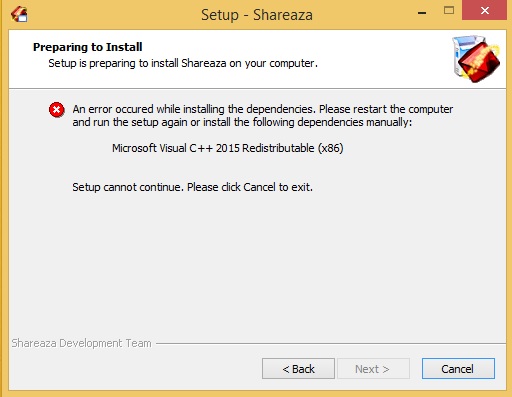Click the "and run the setup again" line

[242, 122]
